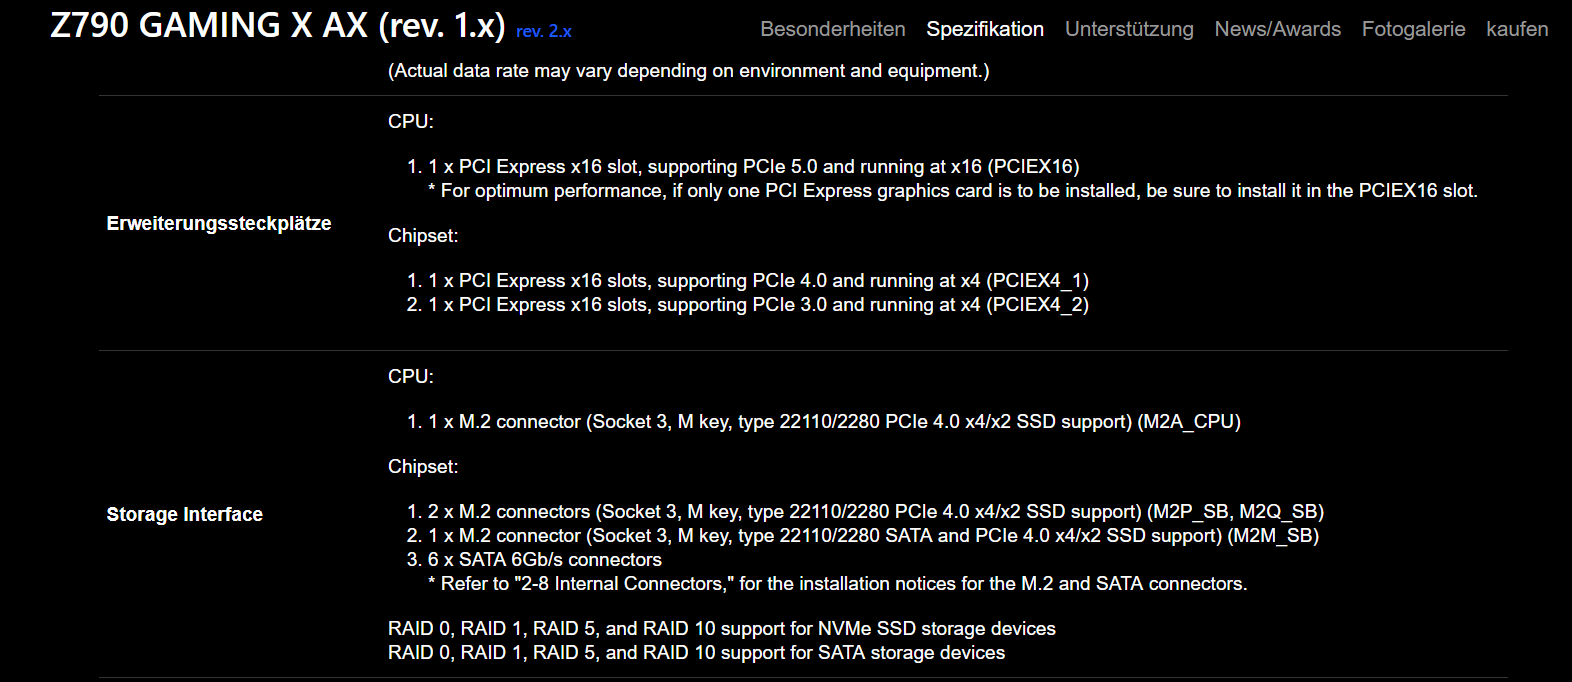This screenshot has width=1572, height=682.
Task: Select the Spezifikation tab
Action: tap(985, 29)
